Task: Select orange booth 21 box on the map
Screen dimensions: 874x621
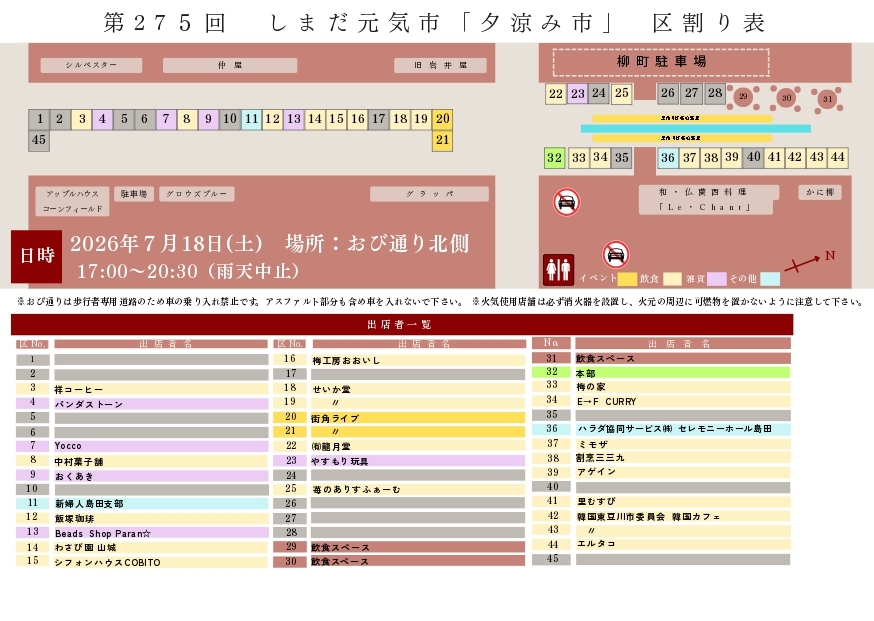Action: (443, 140)
